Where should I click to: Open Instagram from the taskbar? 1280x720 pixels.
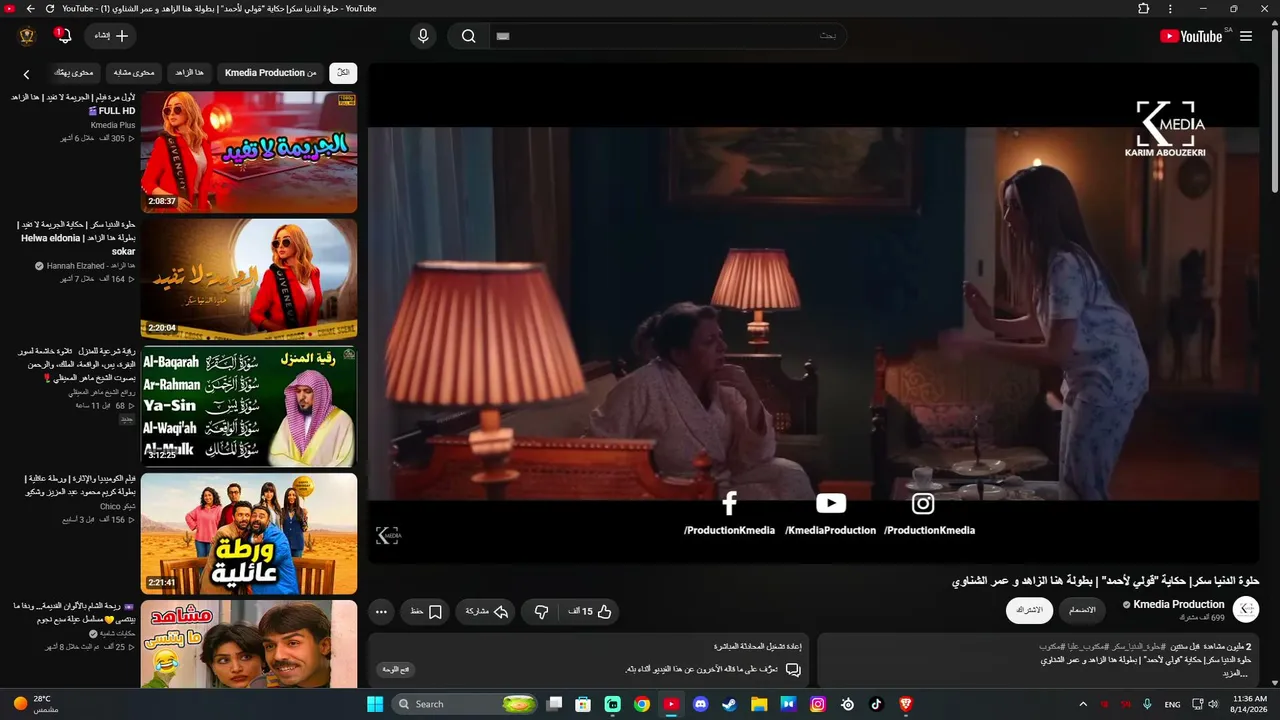pos(818,704)
